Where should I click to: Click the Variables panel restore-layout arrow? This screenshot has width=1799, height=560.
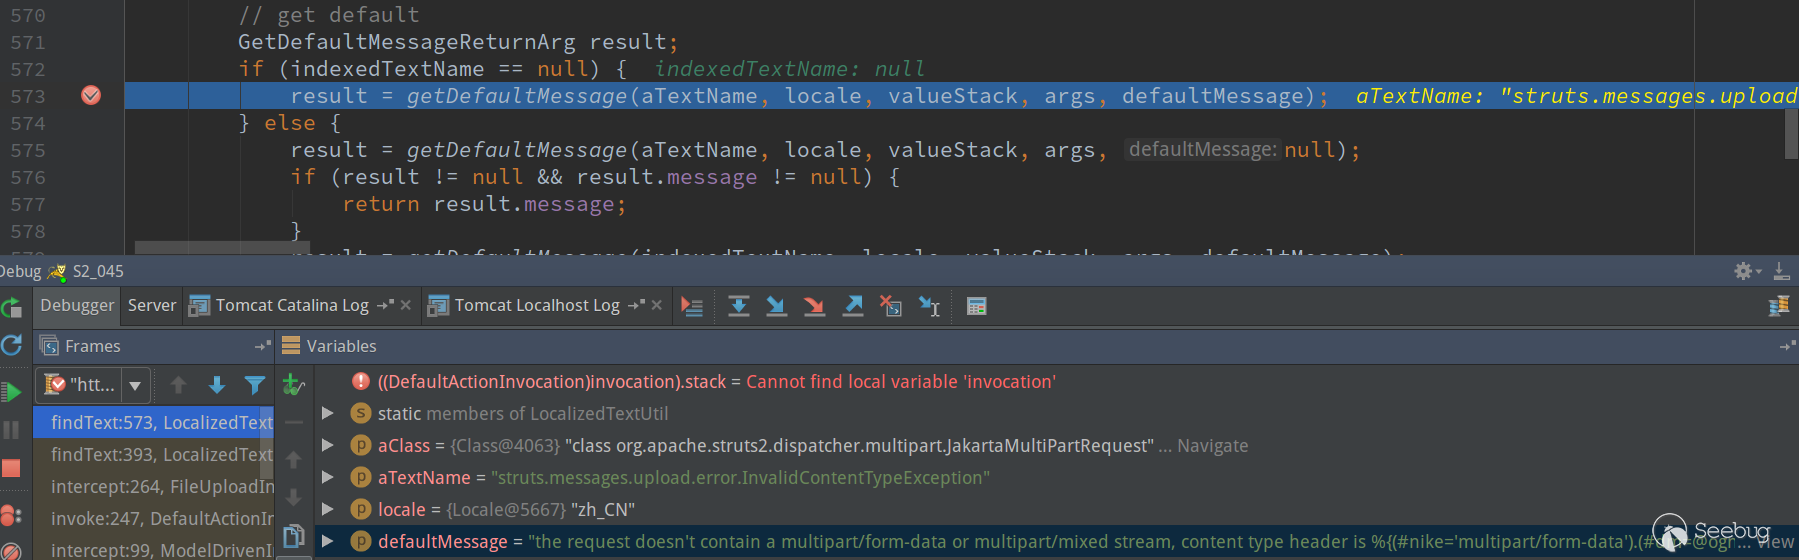1788,346
